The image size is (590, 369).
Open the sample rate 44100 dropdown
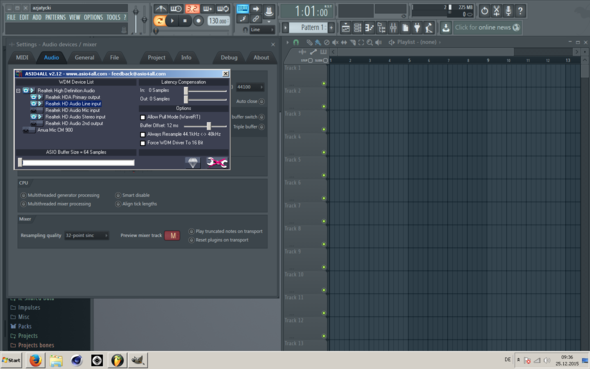pos(250,87)
